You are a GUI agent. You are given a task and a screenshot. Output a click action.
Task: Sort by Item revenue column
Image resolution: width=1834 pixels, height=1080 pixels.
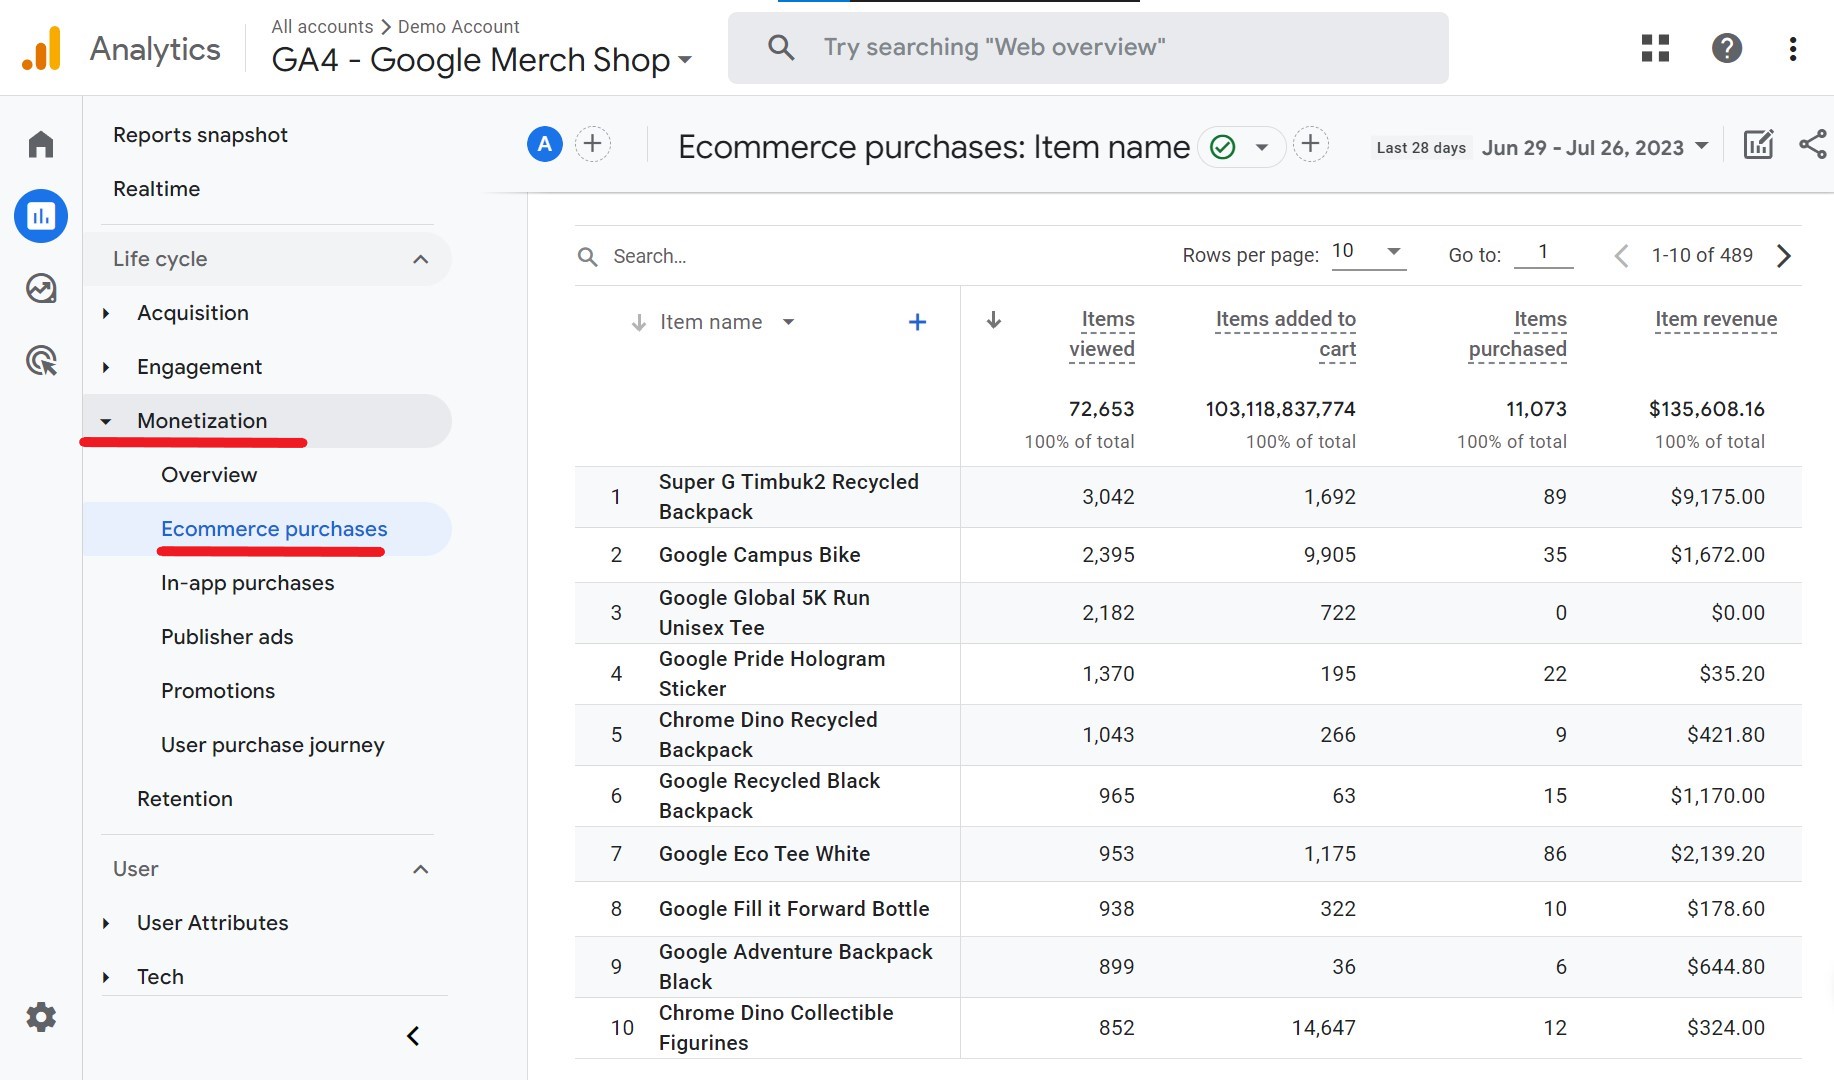click(x=1716, y=319)
